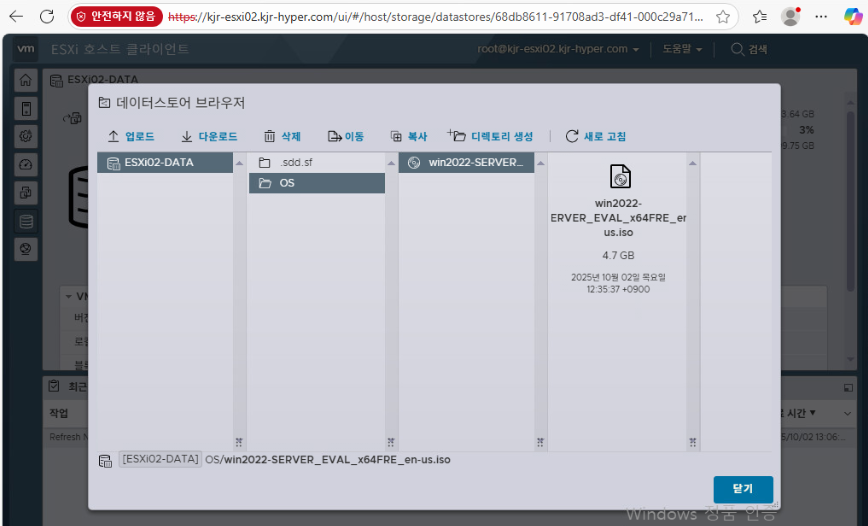Select ESXi02-DATA datastore in first column
The height and width of the screenshot is (526, 868).
[165, 163]
